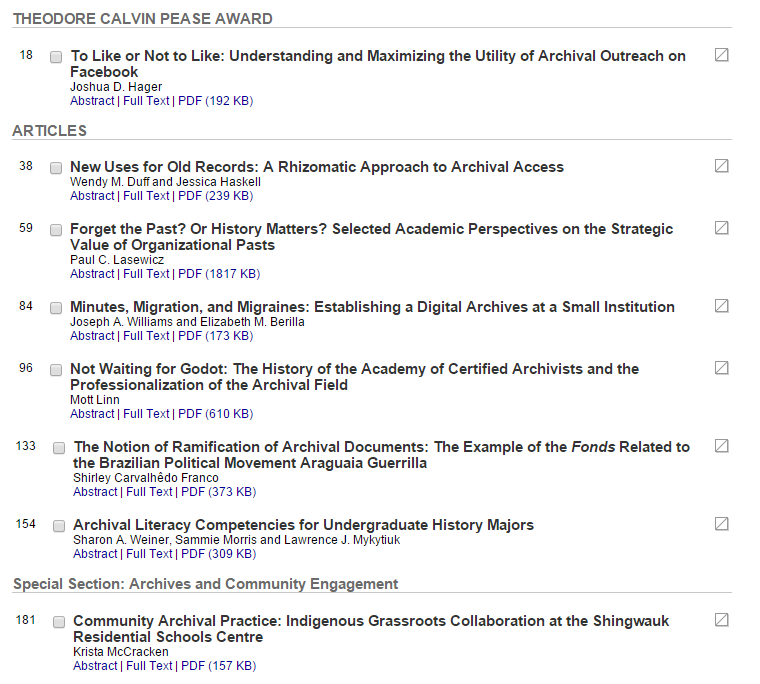Click the icon beside the Facebook outreach article

pyautogui.click(x=721, y=55)
